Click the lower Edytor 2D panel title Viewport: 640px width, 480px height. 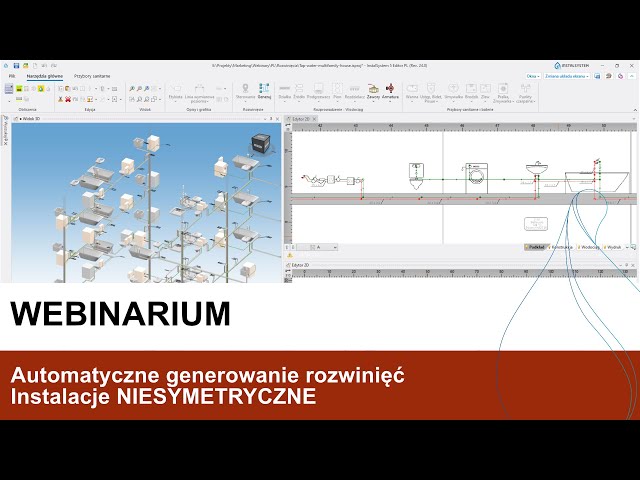[x=300, y=265]
